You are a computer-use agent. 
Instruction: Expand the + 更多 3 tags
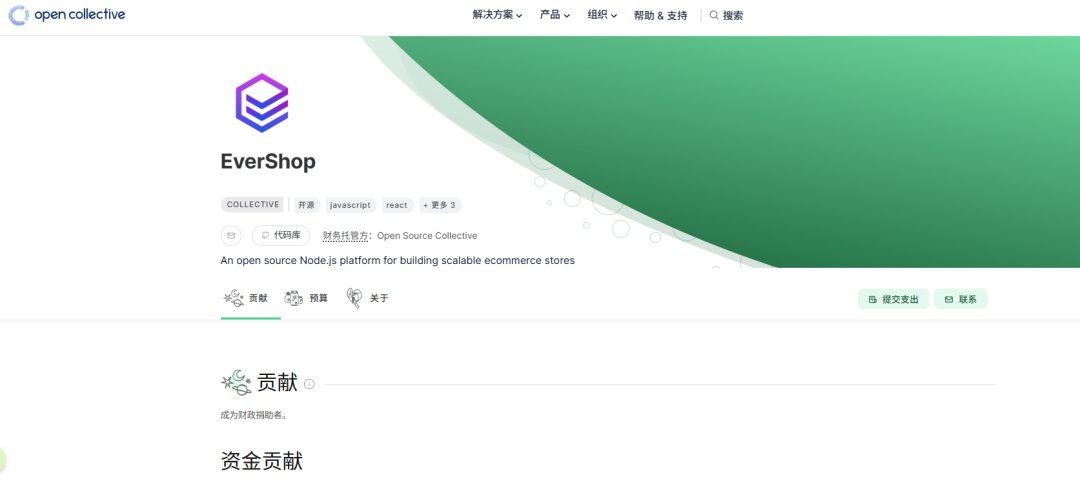click(x=439, y=205)
